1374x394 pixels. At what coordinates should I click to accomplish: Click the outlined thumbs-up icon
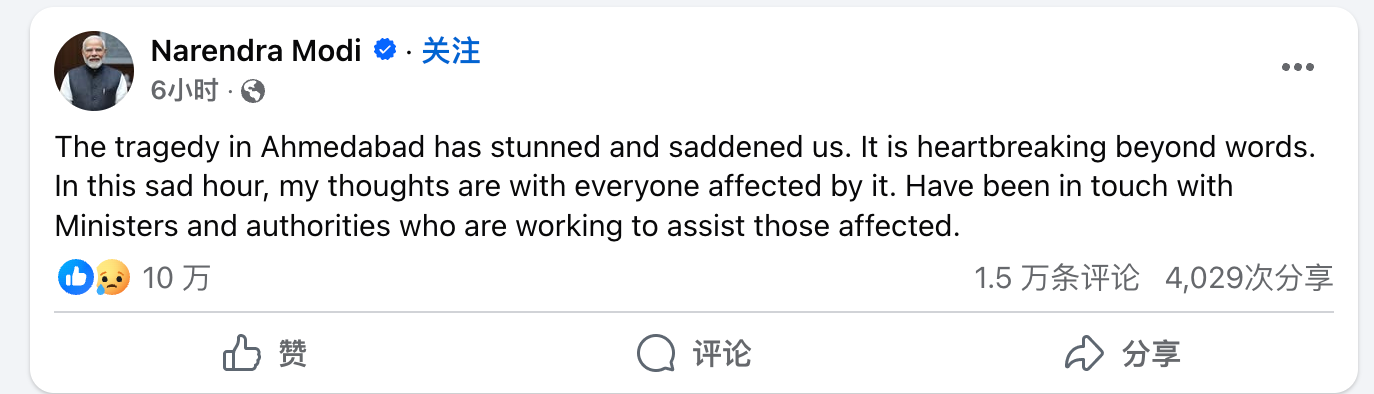(x=241, y=353)
